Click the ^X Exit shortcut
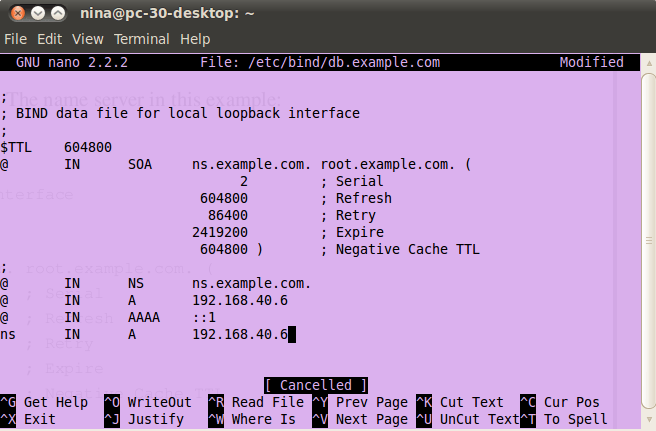Viewport: 656px width, 431px height. coord(28,420)
